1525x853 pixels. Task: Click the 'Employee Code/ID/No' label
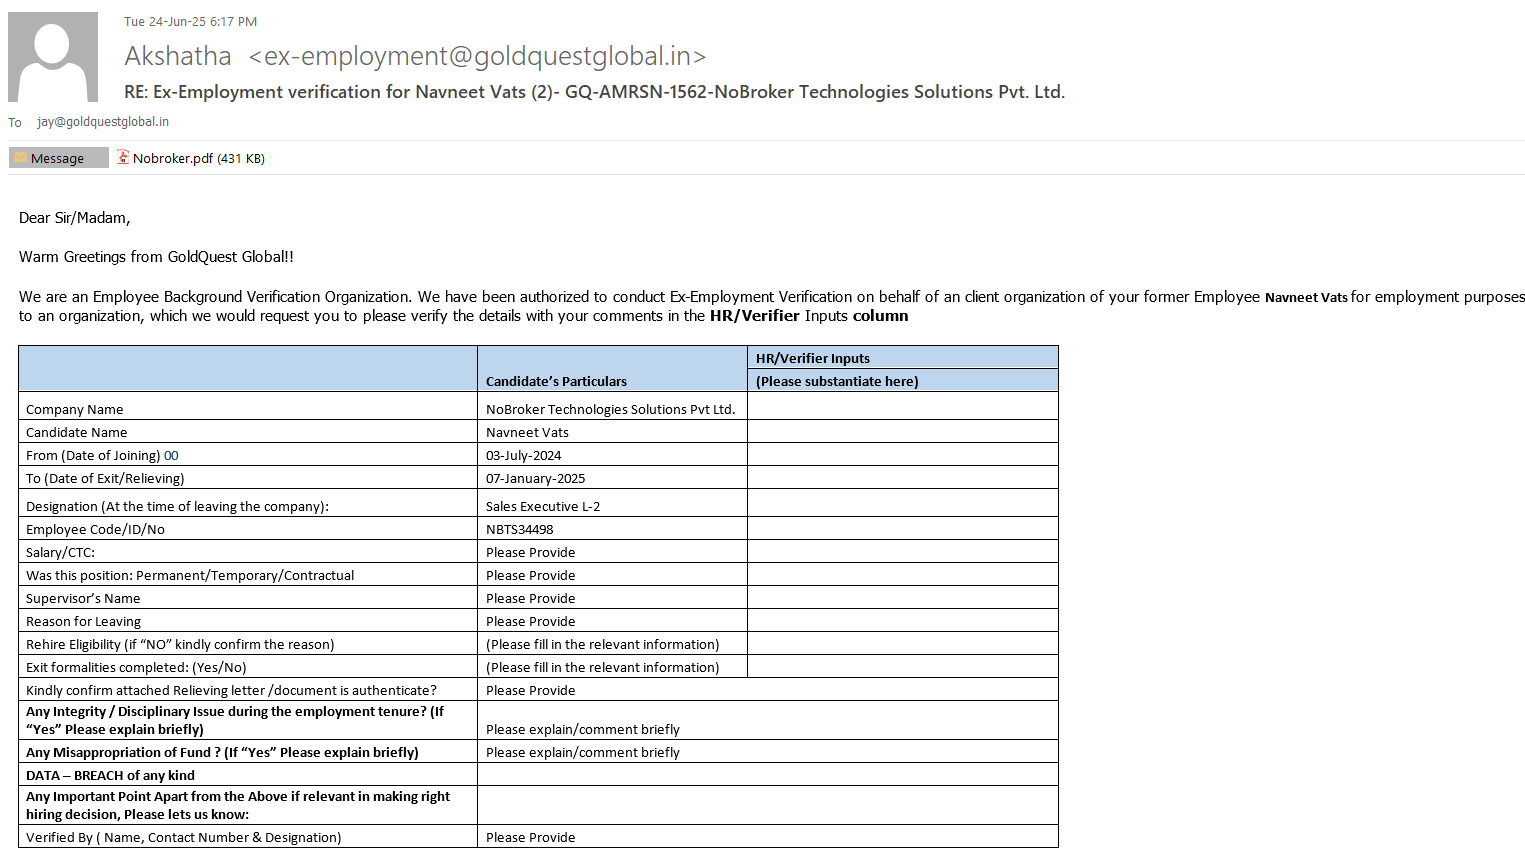[x=95, y=529]
